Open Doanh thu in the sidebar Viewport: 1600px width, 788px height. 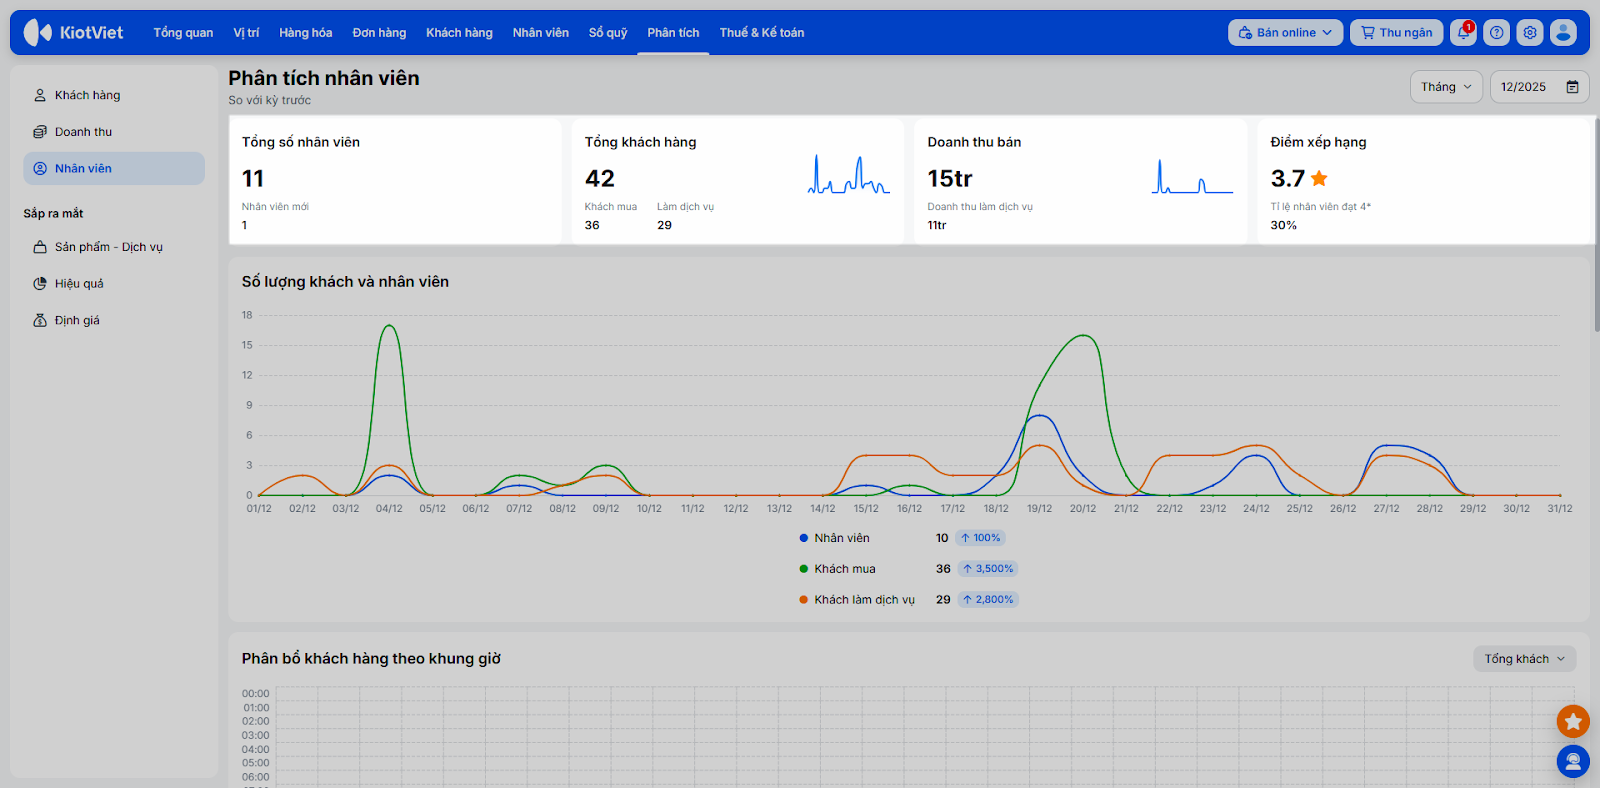pyautogui.click(x=83, y=132)
